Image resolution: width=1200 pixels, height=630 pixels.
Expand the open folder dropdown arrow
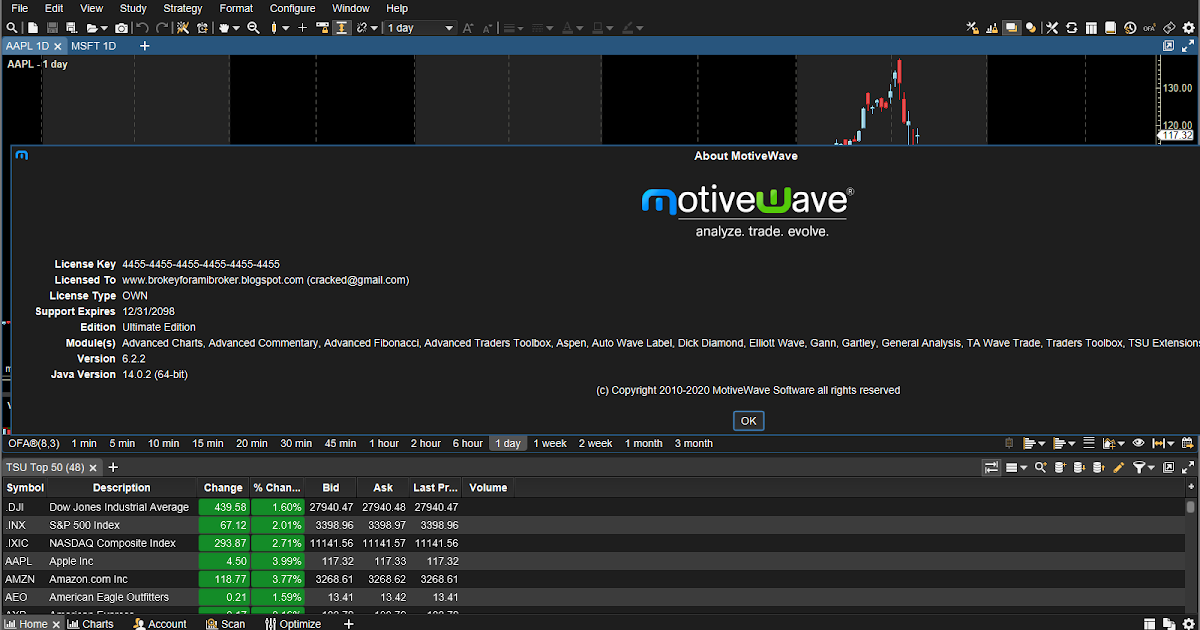[x=104, y=28]
